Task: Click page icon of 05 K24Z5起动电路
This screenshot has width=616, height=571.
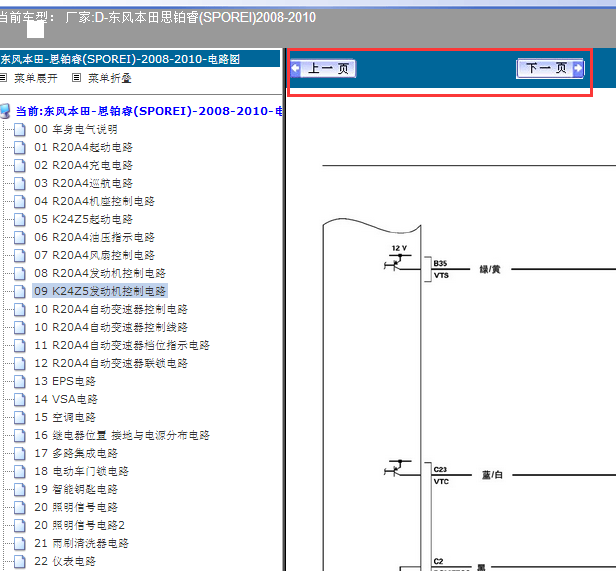Action: point(20,219)
